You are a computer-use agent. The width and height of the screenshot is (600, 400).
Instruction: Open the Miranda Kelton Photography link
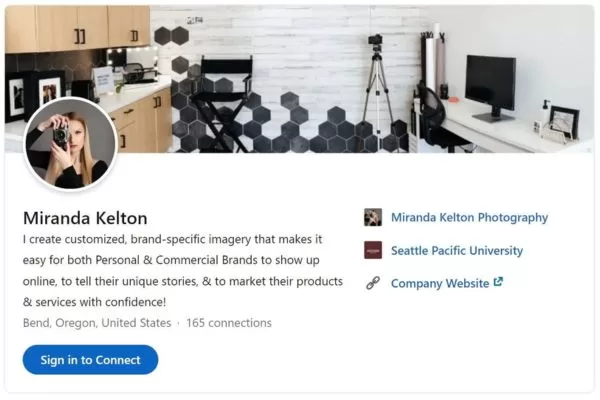[x=470, y=217]
